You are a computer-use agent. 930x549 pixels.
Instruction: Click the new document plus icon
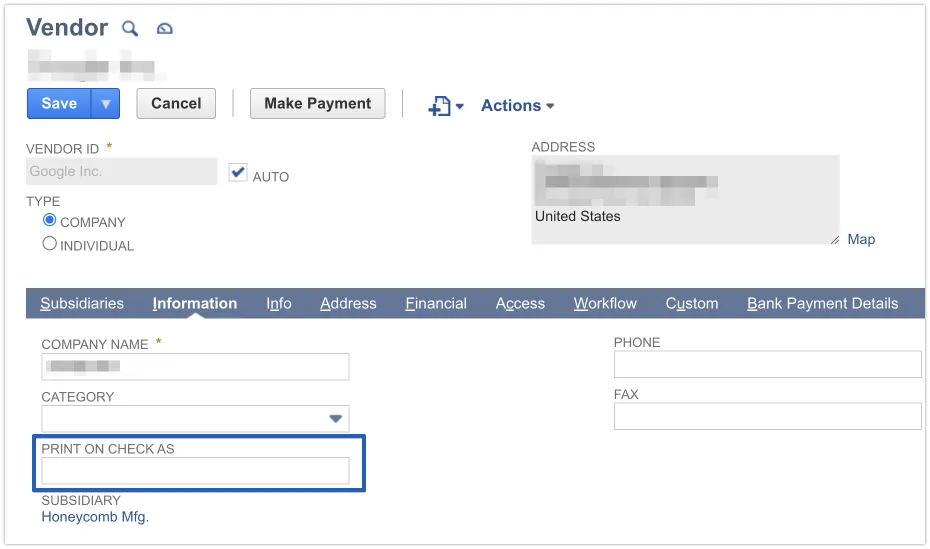(x=439, y=106)
